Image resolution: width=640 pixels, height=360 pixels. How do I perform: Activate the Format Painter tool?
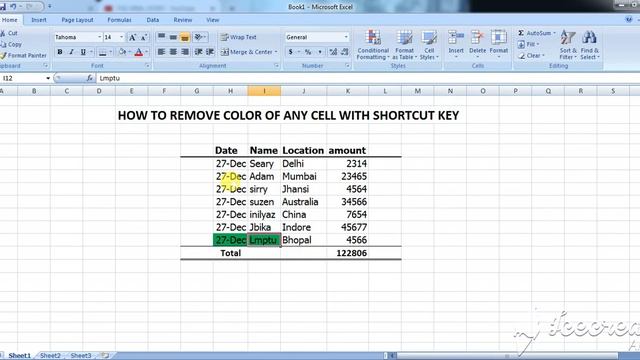[x=23, y=55]
